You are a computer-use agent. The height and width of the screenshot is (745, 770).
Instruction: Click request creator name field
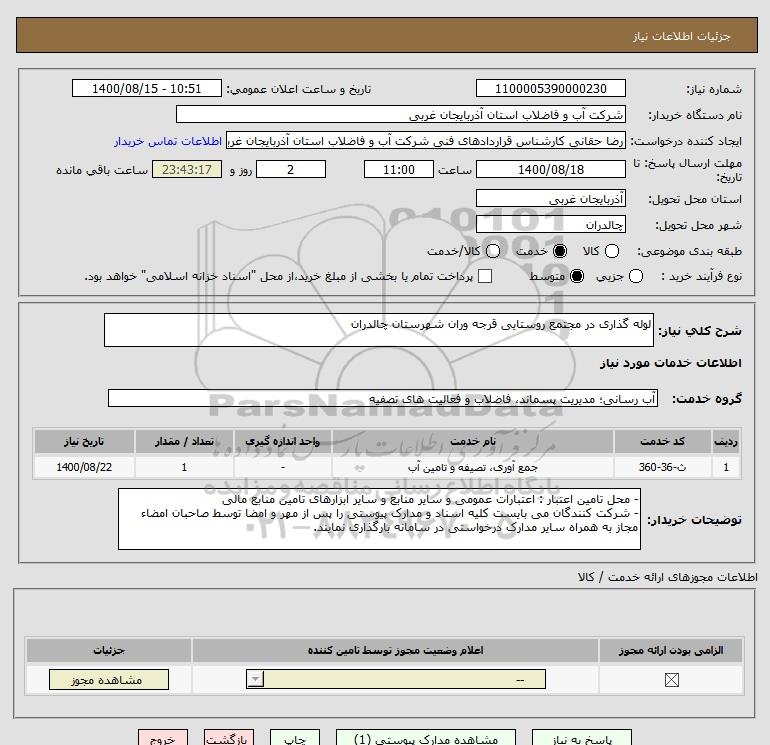coord(426,140)
